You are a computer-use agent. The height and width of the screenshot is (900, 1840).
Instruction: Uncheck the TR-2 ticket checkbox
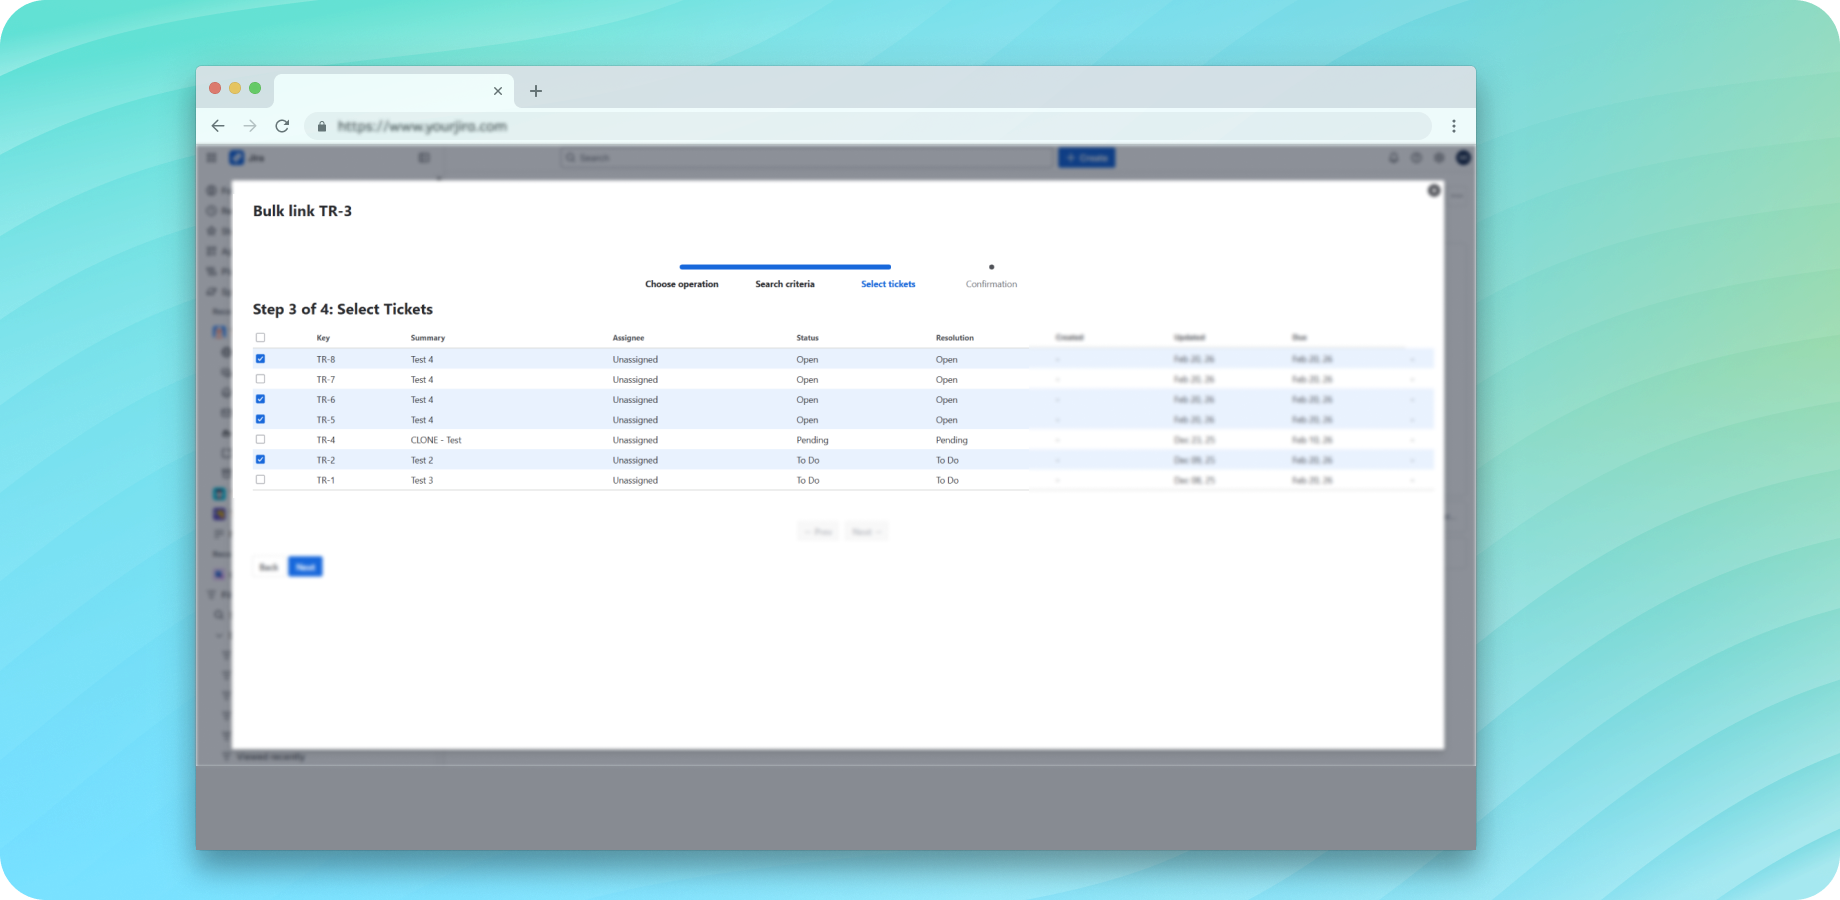tap(260, 460)
